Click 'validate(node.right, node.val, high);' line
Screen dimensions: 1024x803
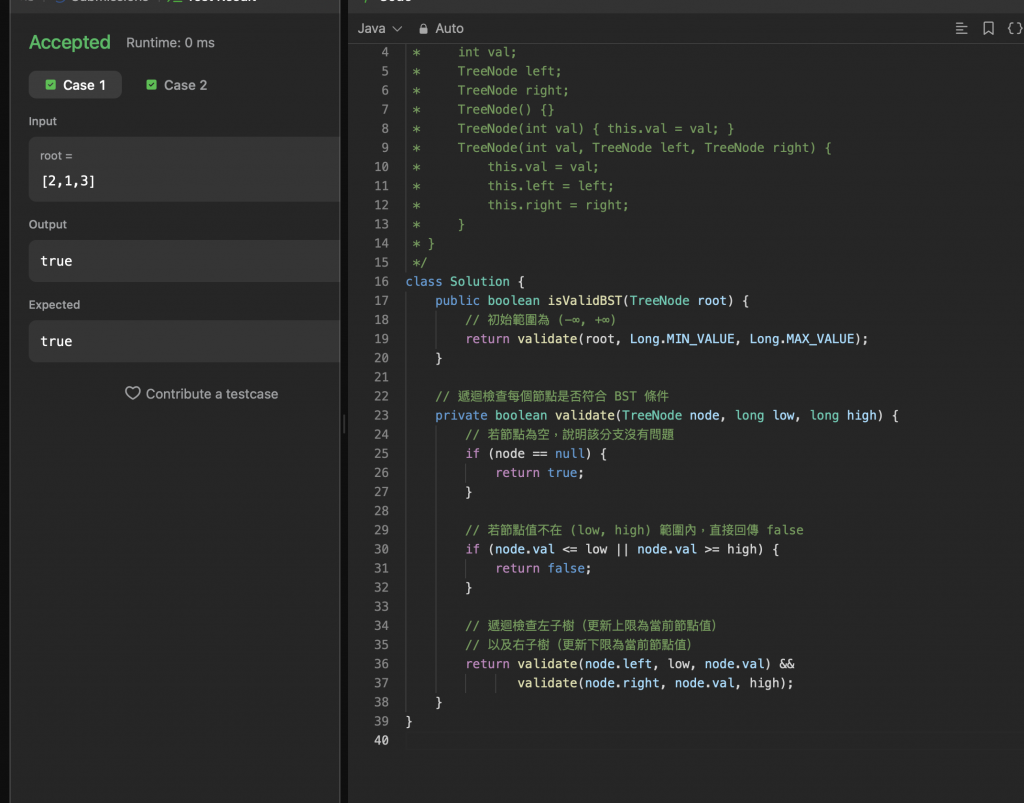point(655,683)
